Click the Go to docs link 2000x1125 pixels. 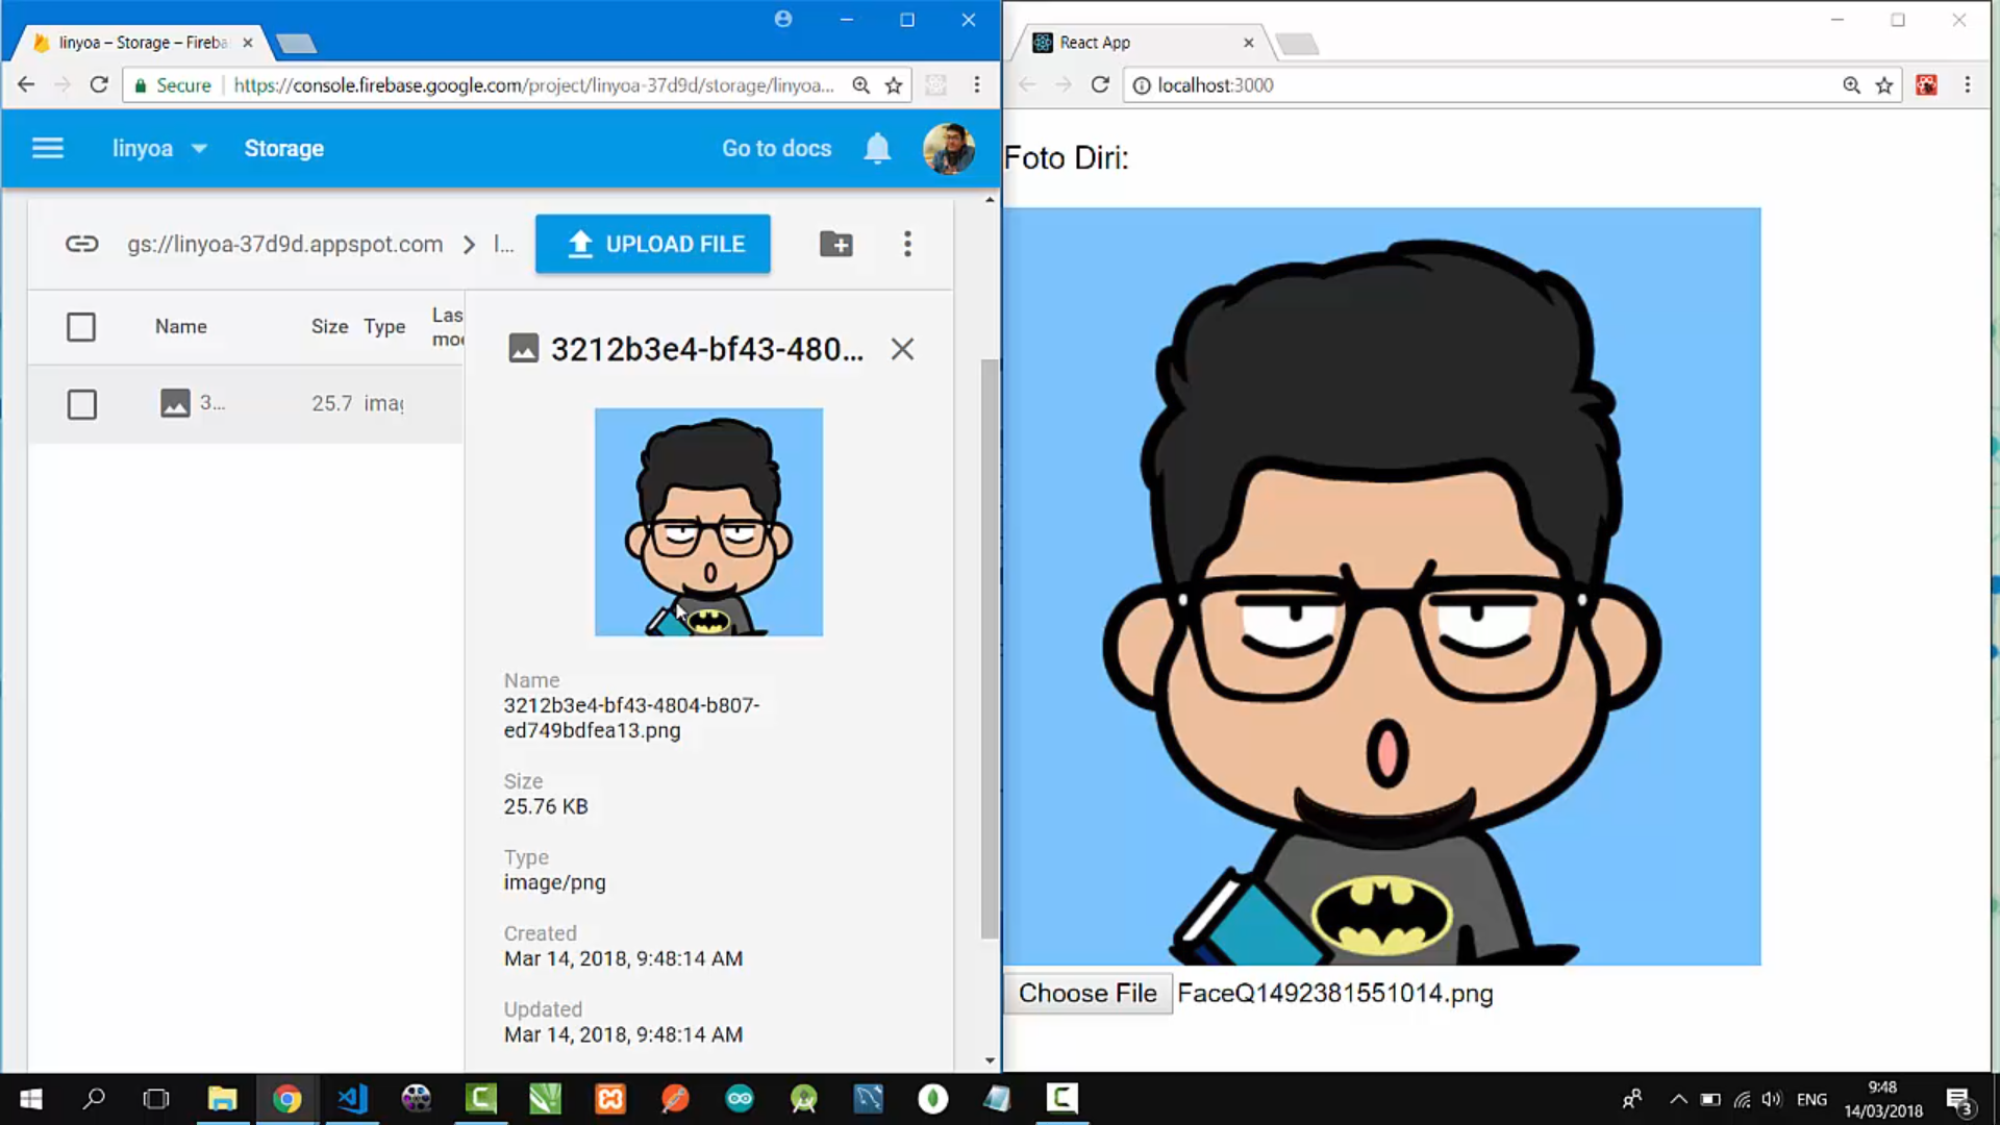[776, 148]
